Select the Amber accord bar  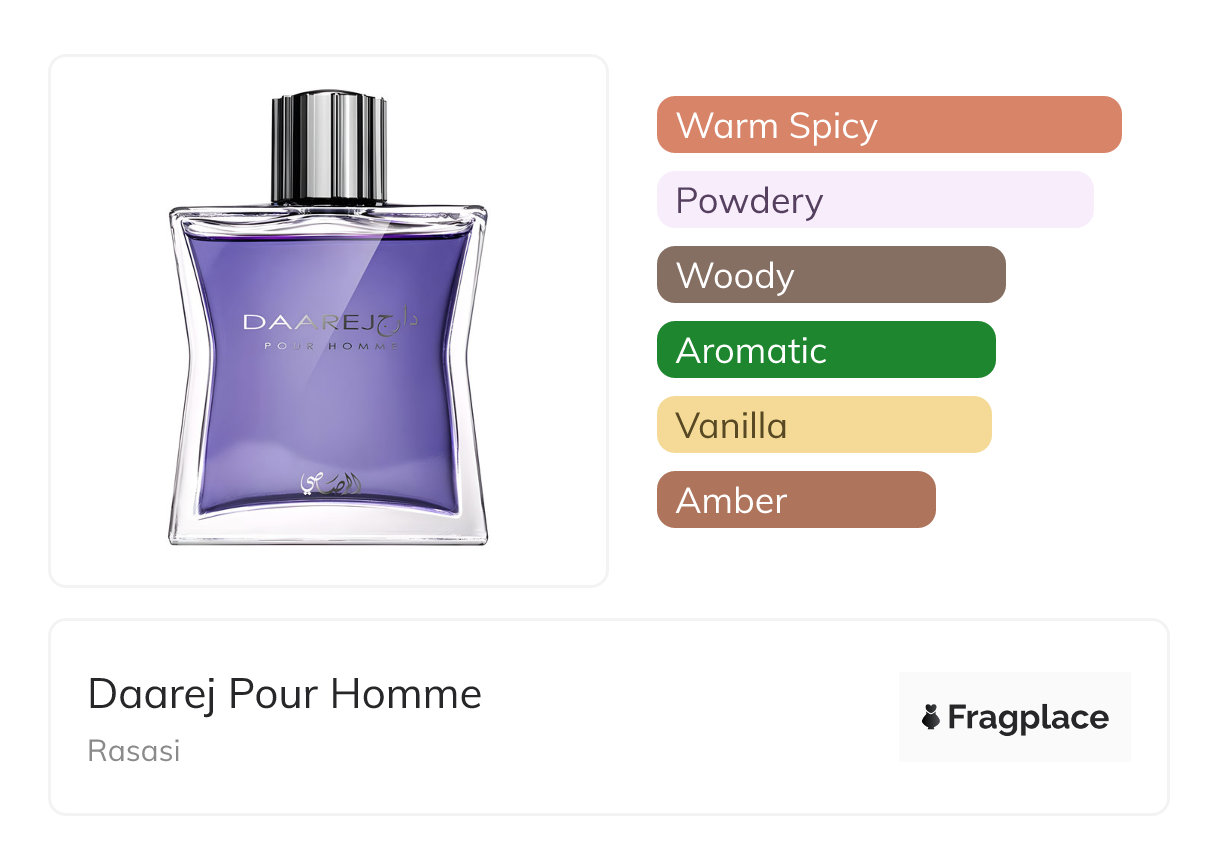796,500
